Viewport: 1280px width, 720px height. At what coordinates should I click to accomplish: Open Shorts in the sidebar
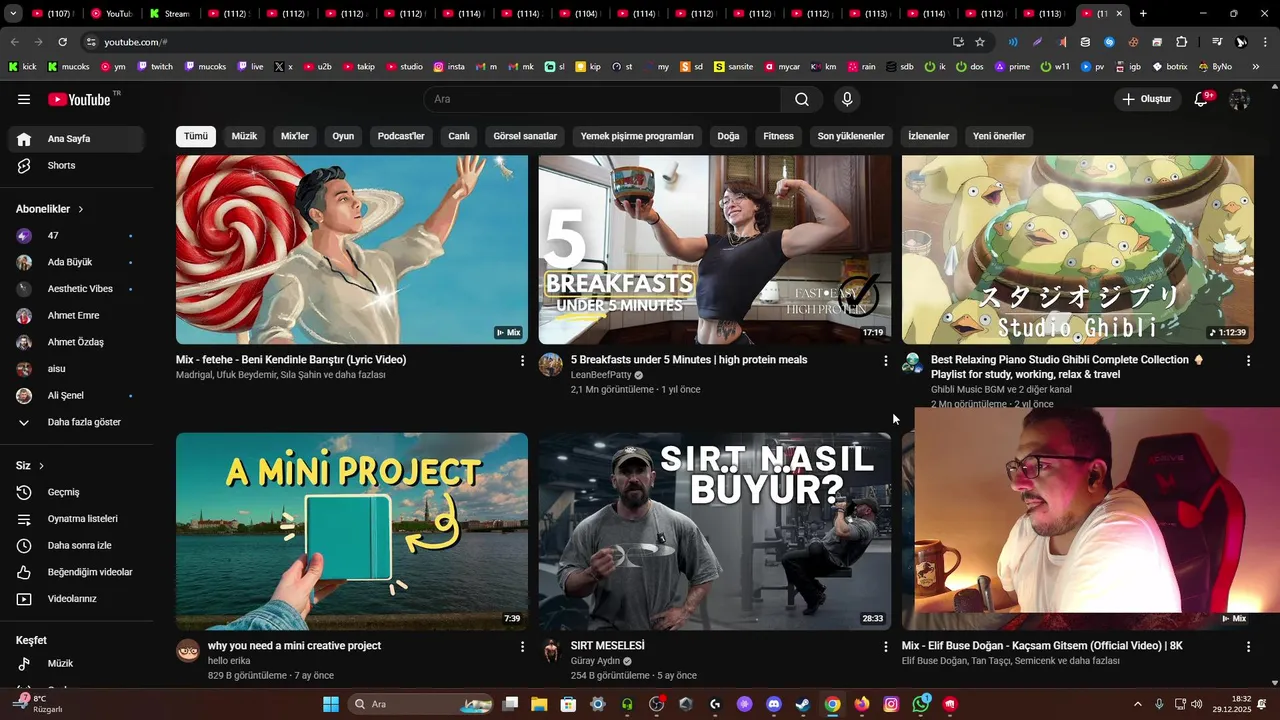tap(78, 165)
